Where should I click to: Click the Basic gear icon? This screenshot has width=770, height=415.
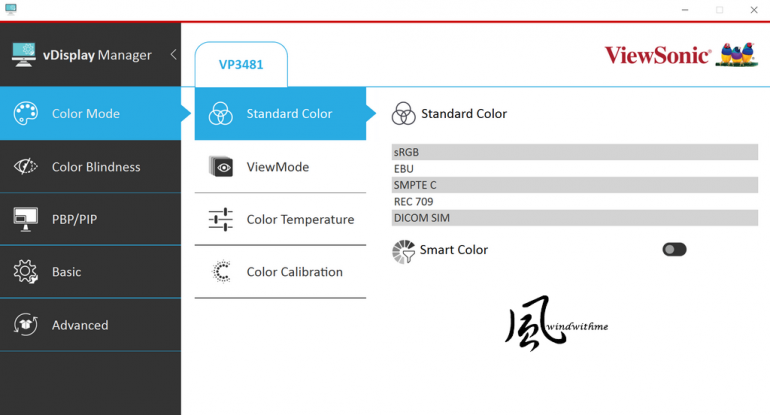26,272
